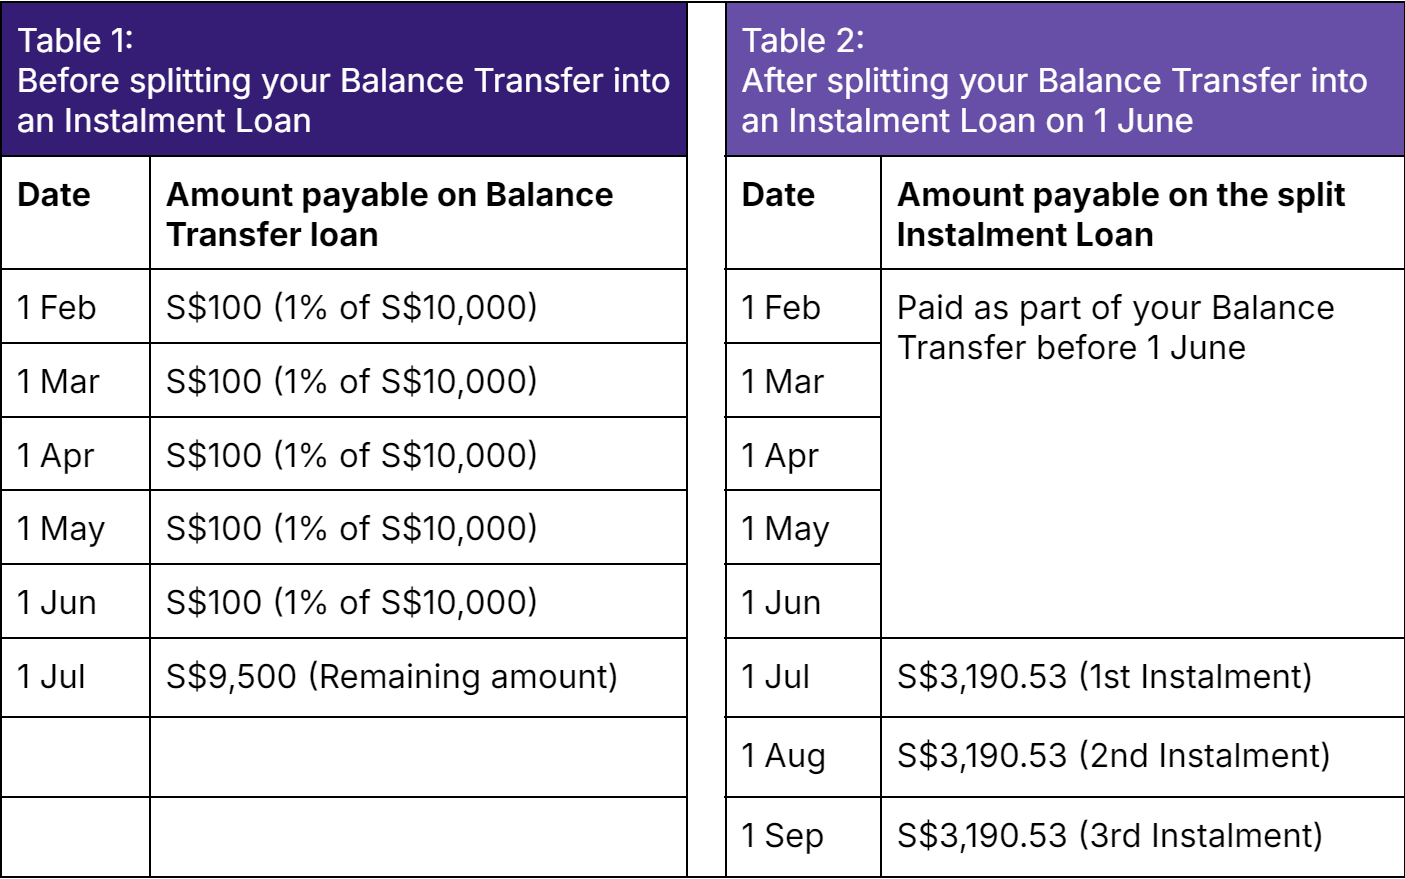Click 'Paid as part of your Balance Transfer' text
Image resolution: width=1405 pixels, height=879 pixels.
point(1115,327)
